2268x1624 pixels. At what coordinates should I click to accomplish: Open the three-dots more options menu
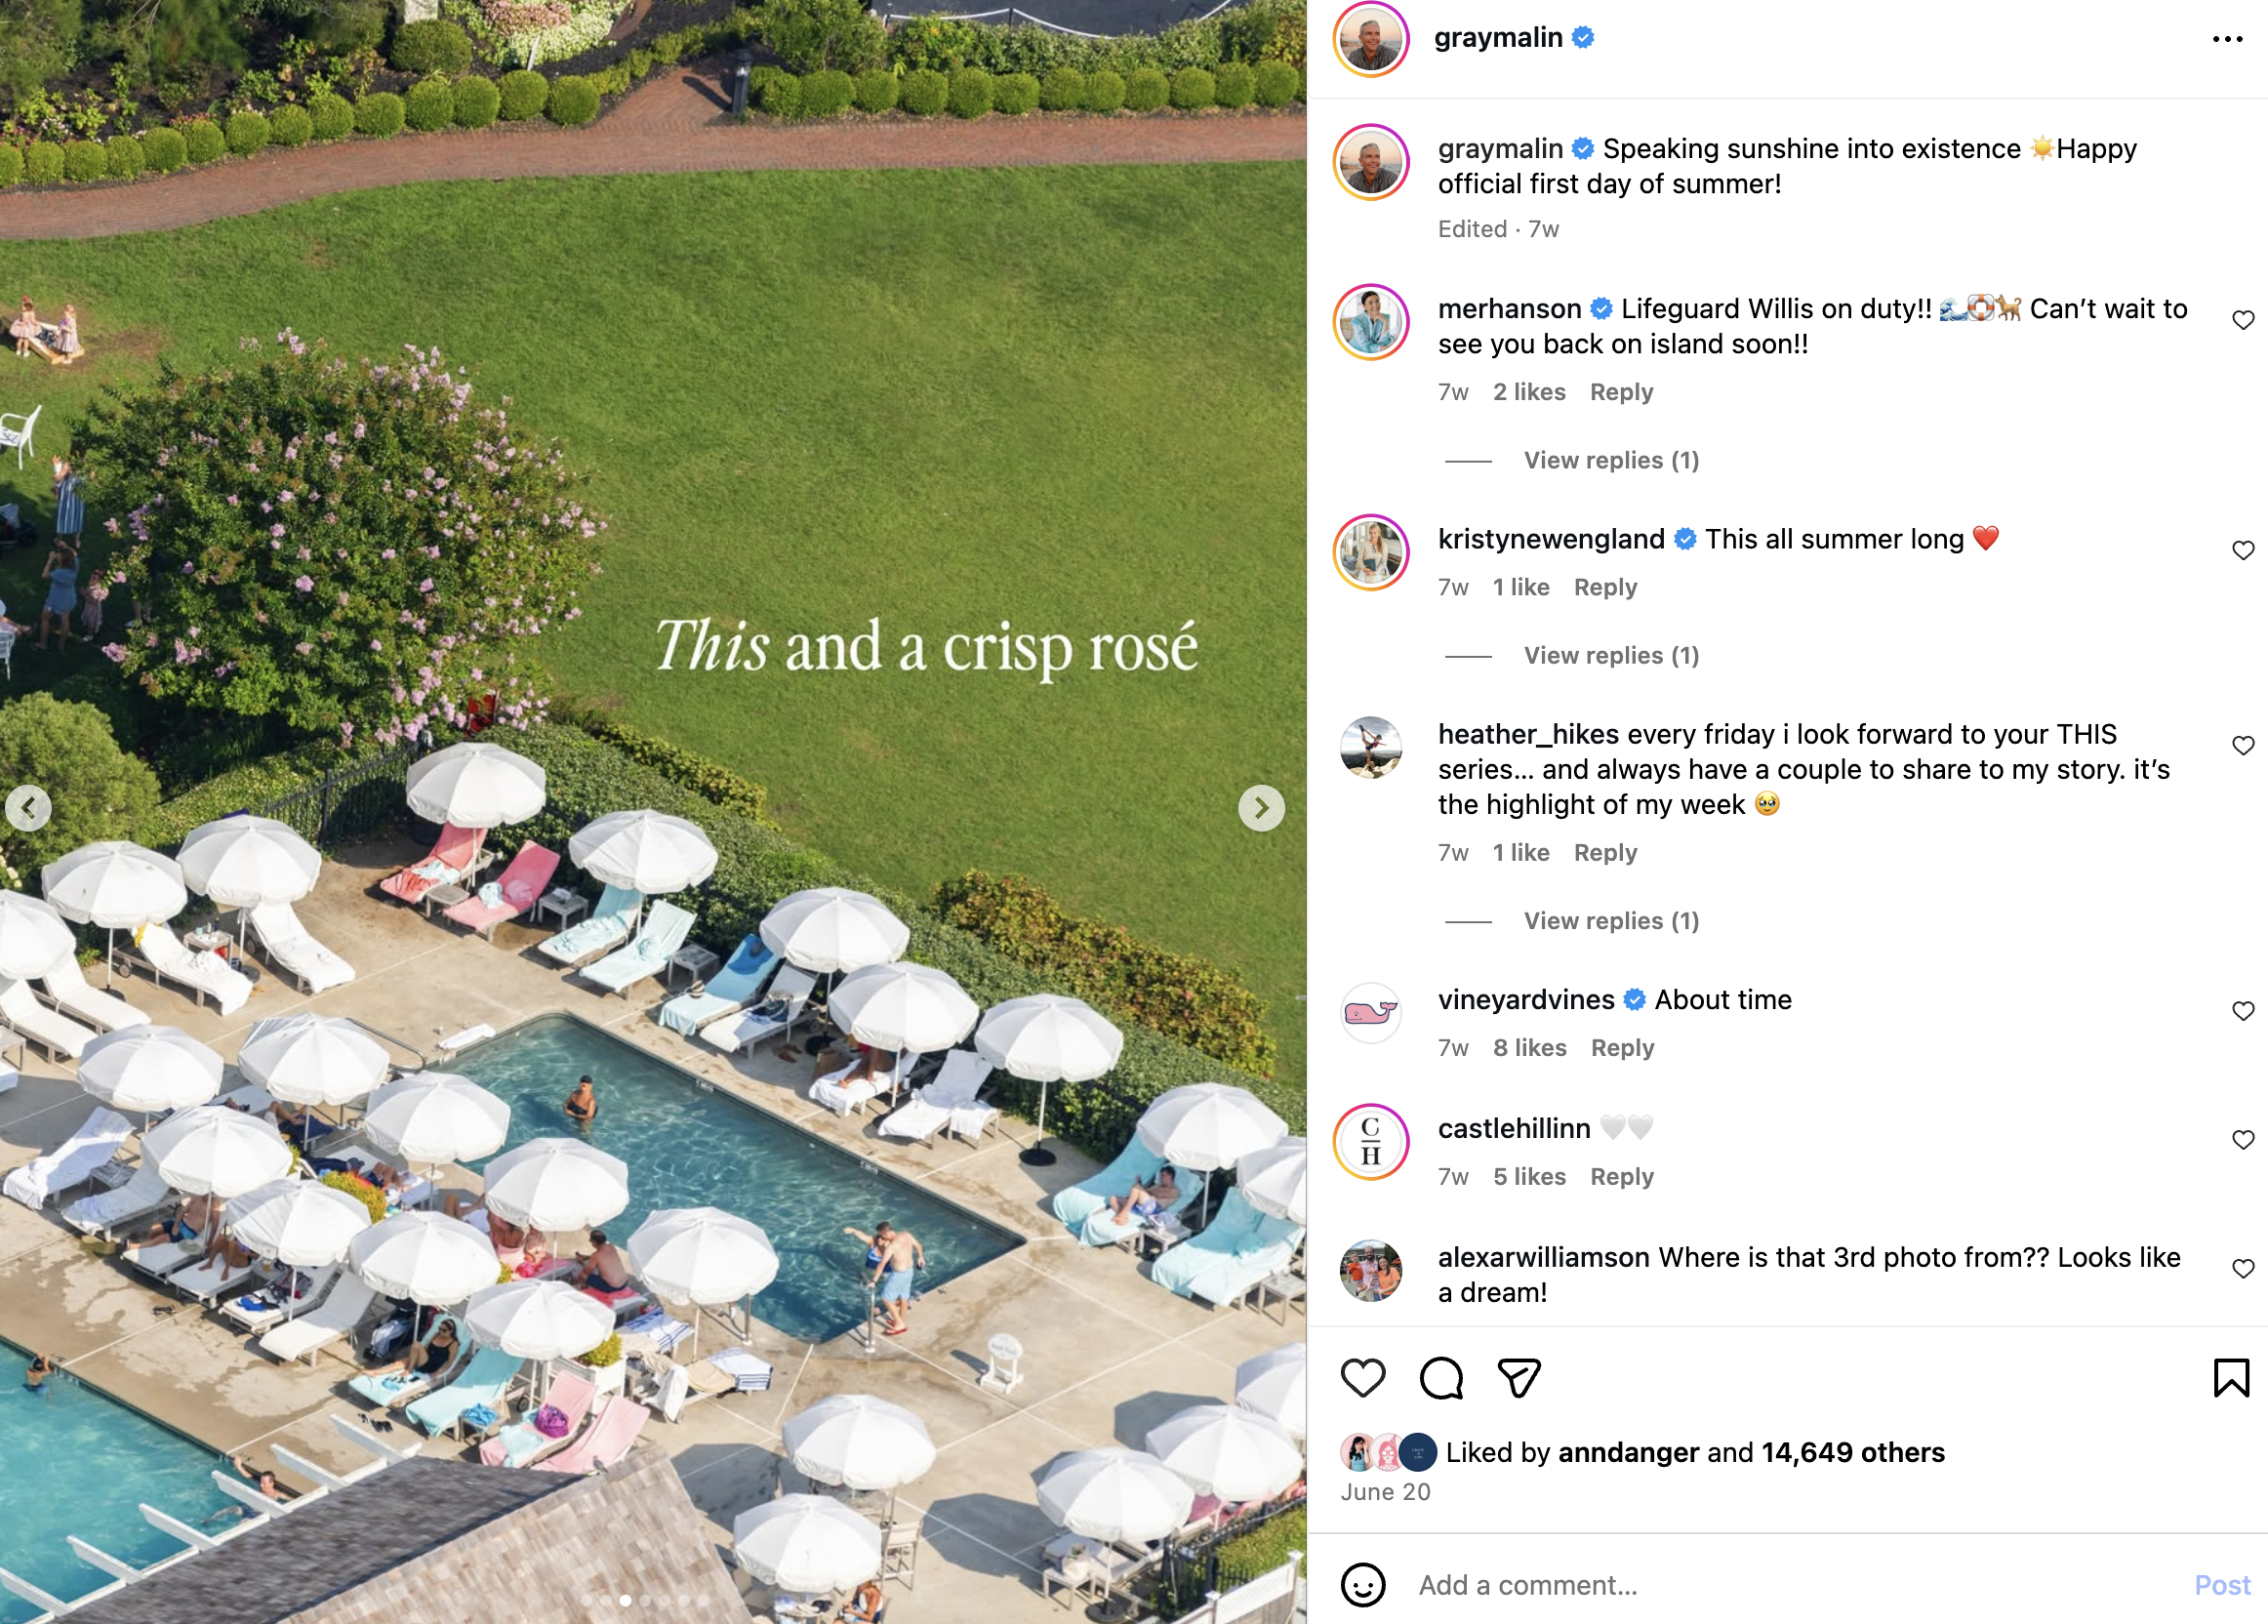point(2227,39)
